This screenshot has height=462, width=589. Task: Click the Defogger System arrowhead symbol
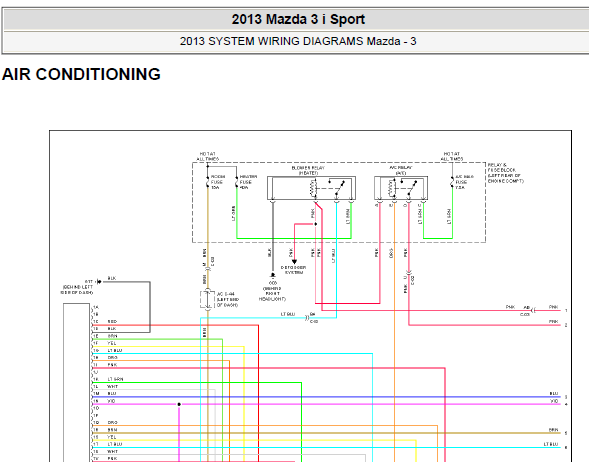coord(294,261)
